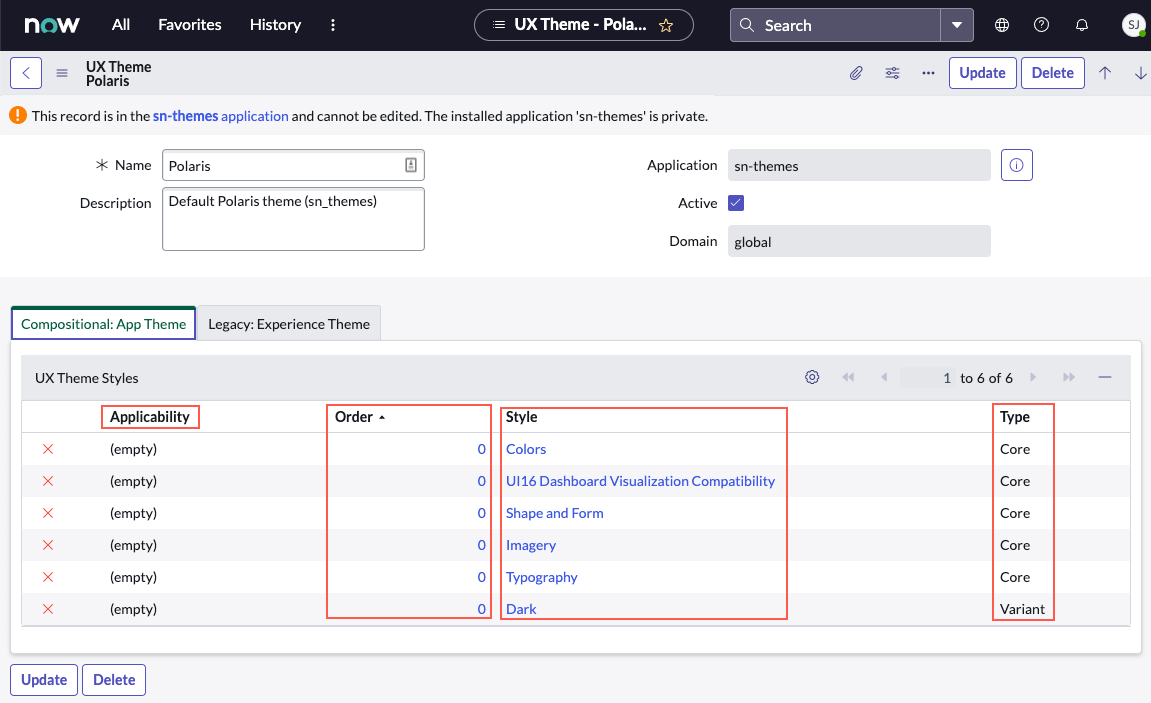
Task: Go to first page of UX Theme Styles
Action: coord(848,377)
